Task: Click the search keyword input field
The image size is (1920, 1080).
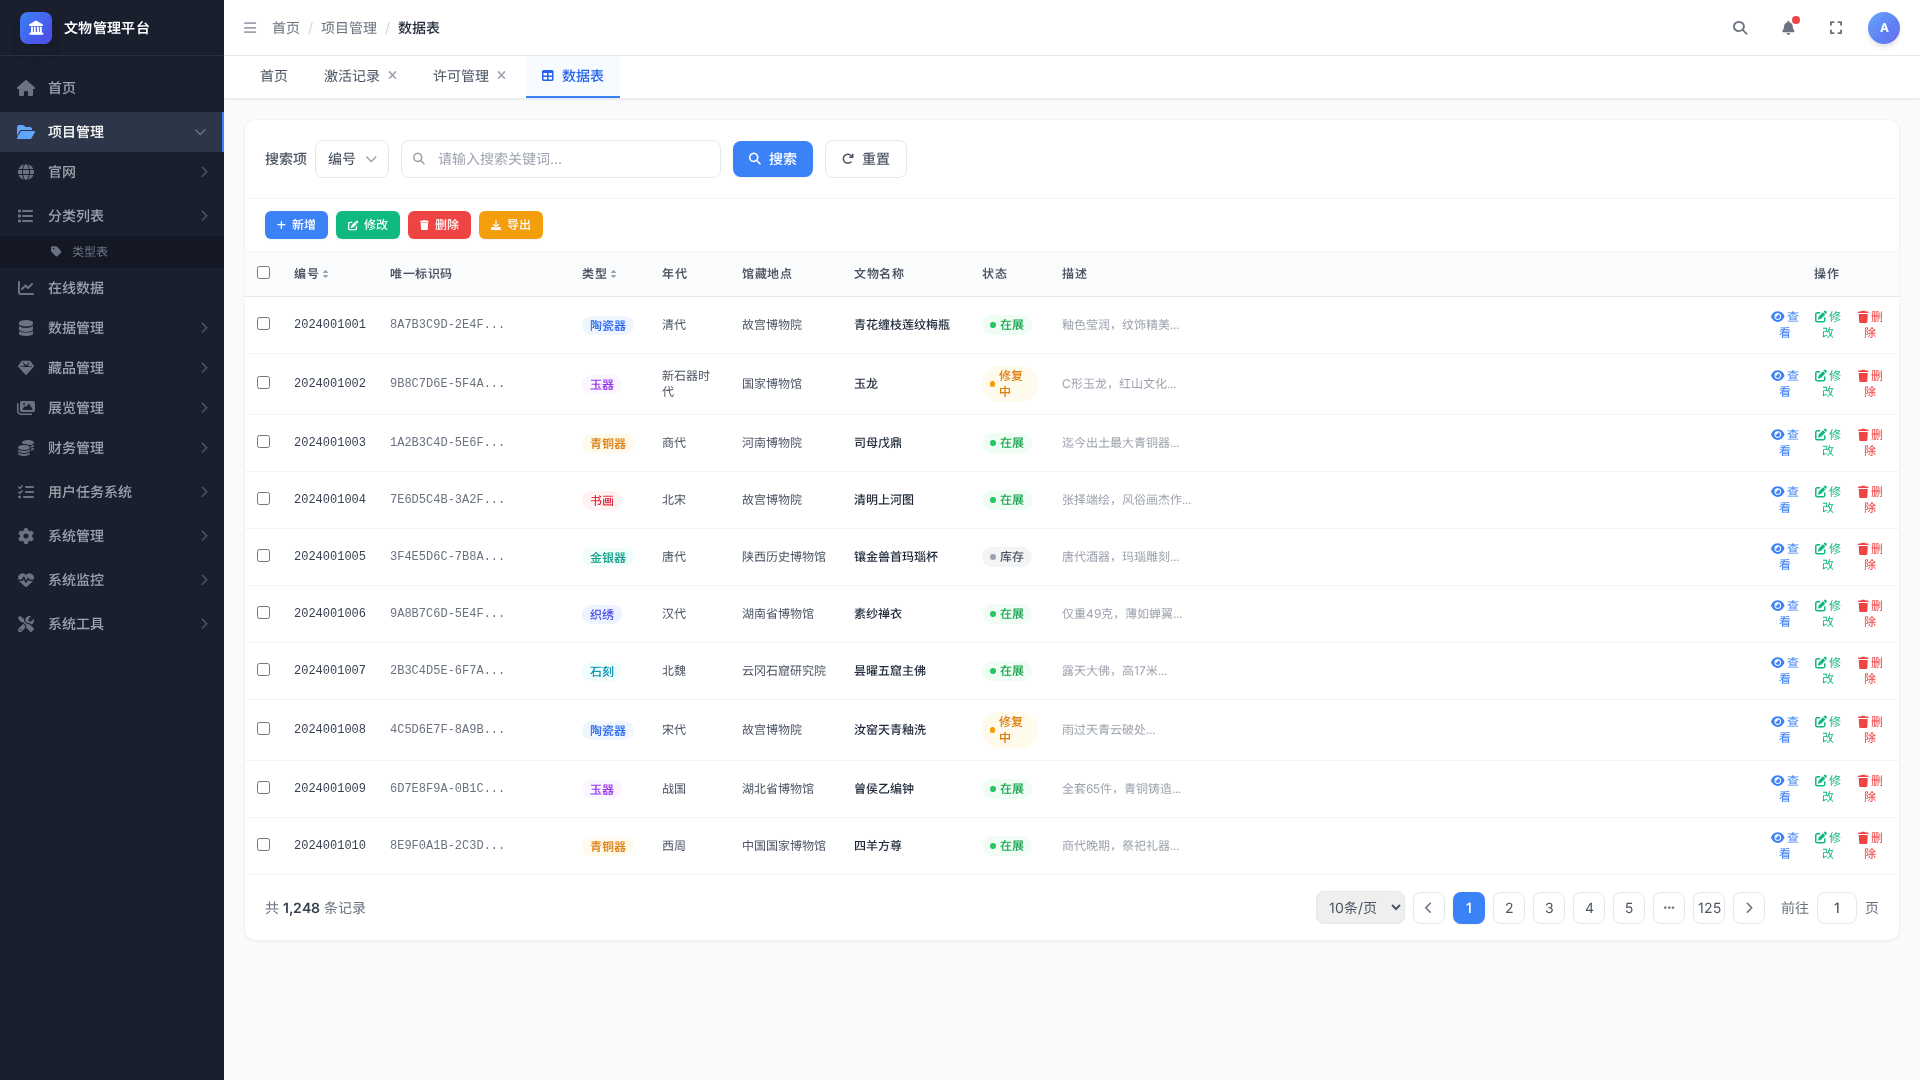Action: 561,159
